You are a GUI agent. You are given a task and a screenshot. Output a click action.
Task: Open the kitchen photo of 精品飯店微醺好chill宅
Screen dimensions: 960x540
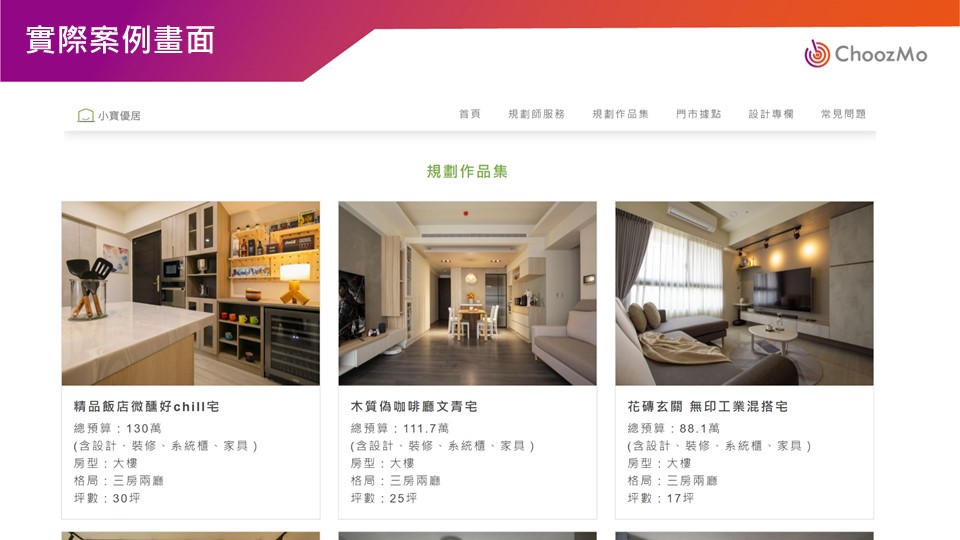pos(190,293)
